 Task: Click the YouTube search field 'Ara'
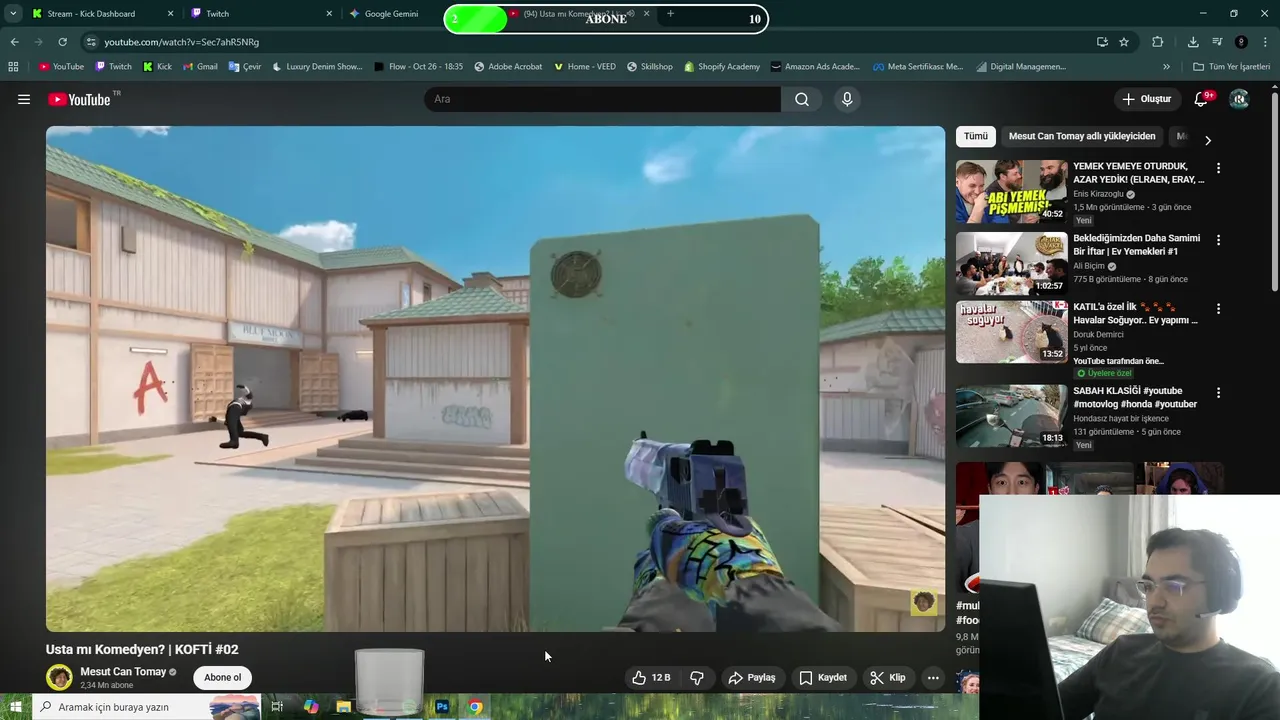pyautogui.click(x=602, y=99)
